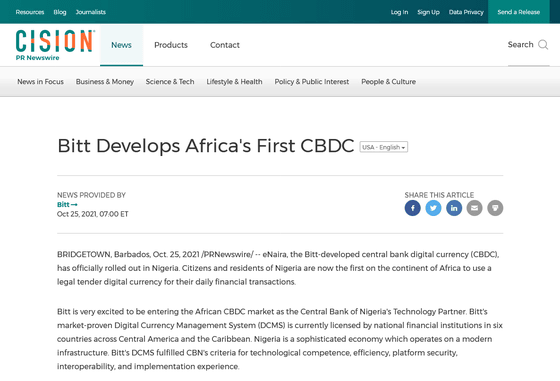Open Bitt news provider link
Viewport: 560px width, 381px height.
(x=67, y=205)
